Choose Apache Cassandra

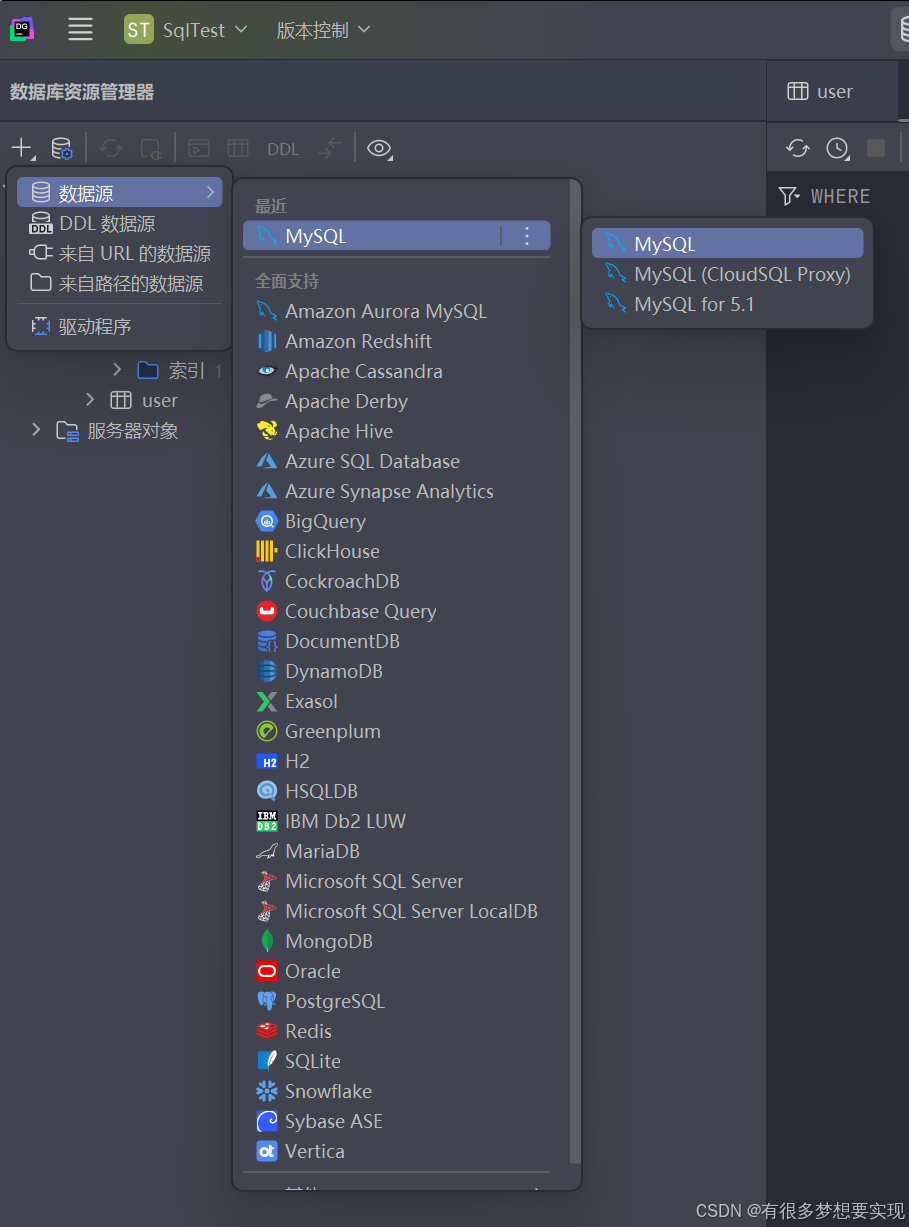396,371
